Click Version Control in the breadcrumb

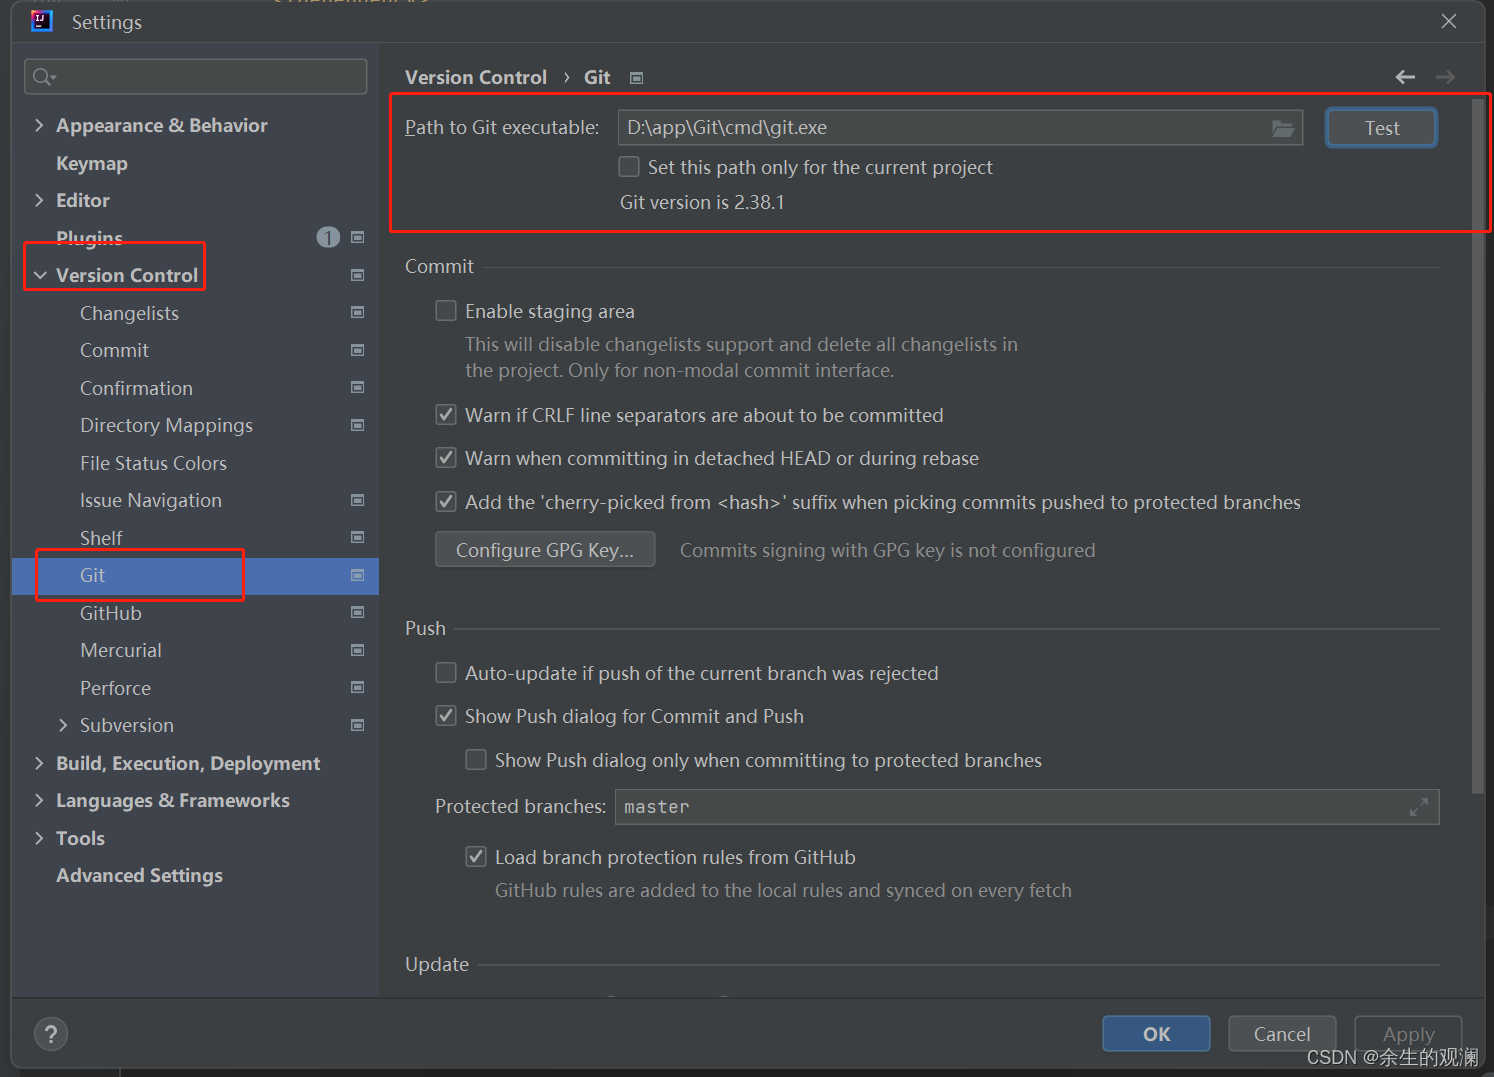point(476,77)
